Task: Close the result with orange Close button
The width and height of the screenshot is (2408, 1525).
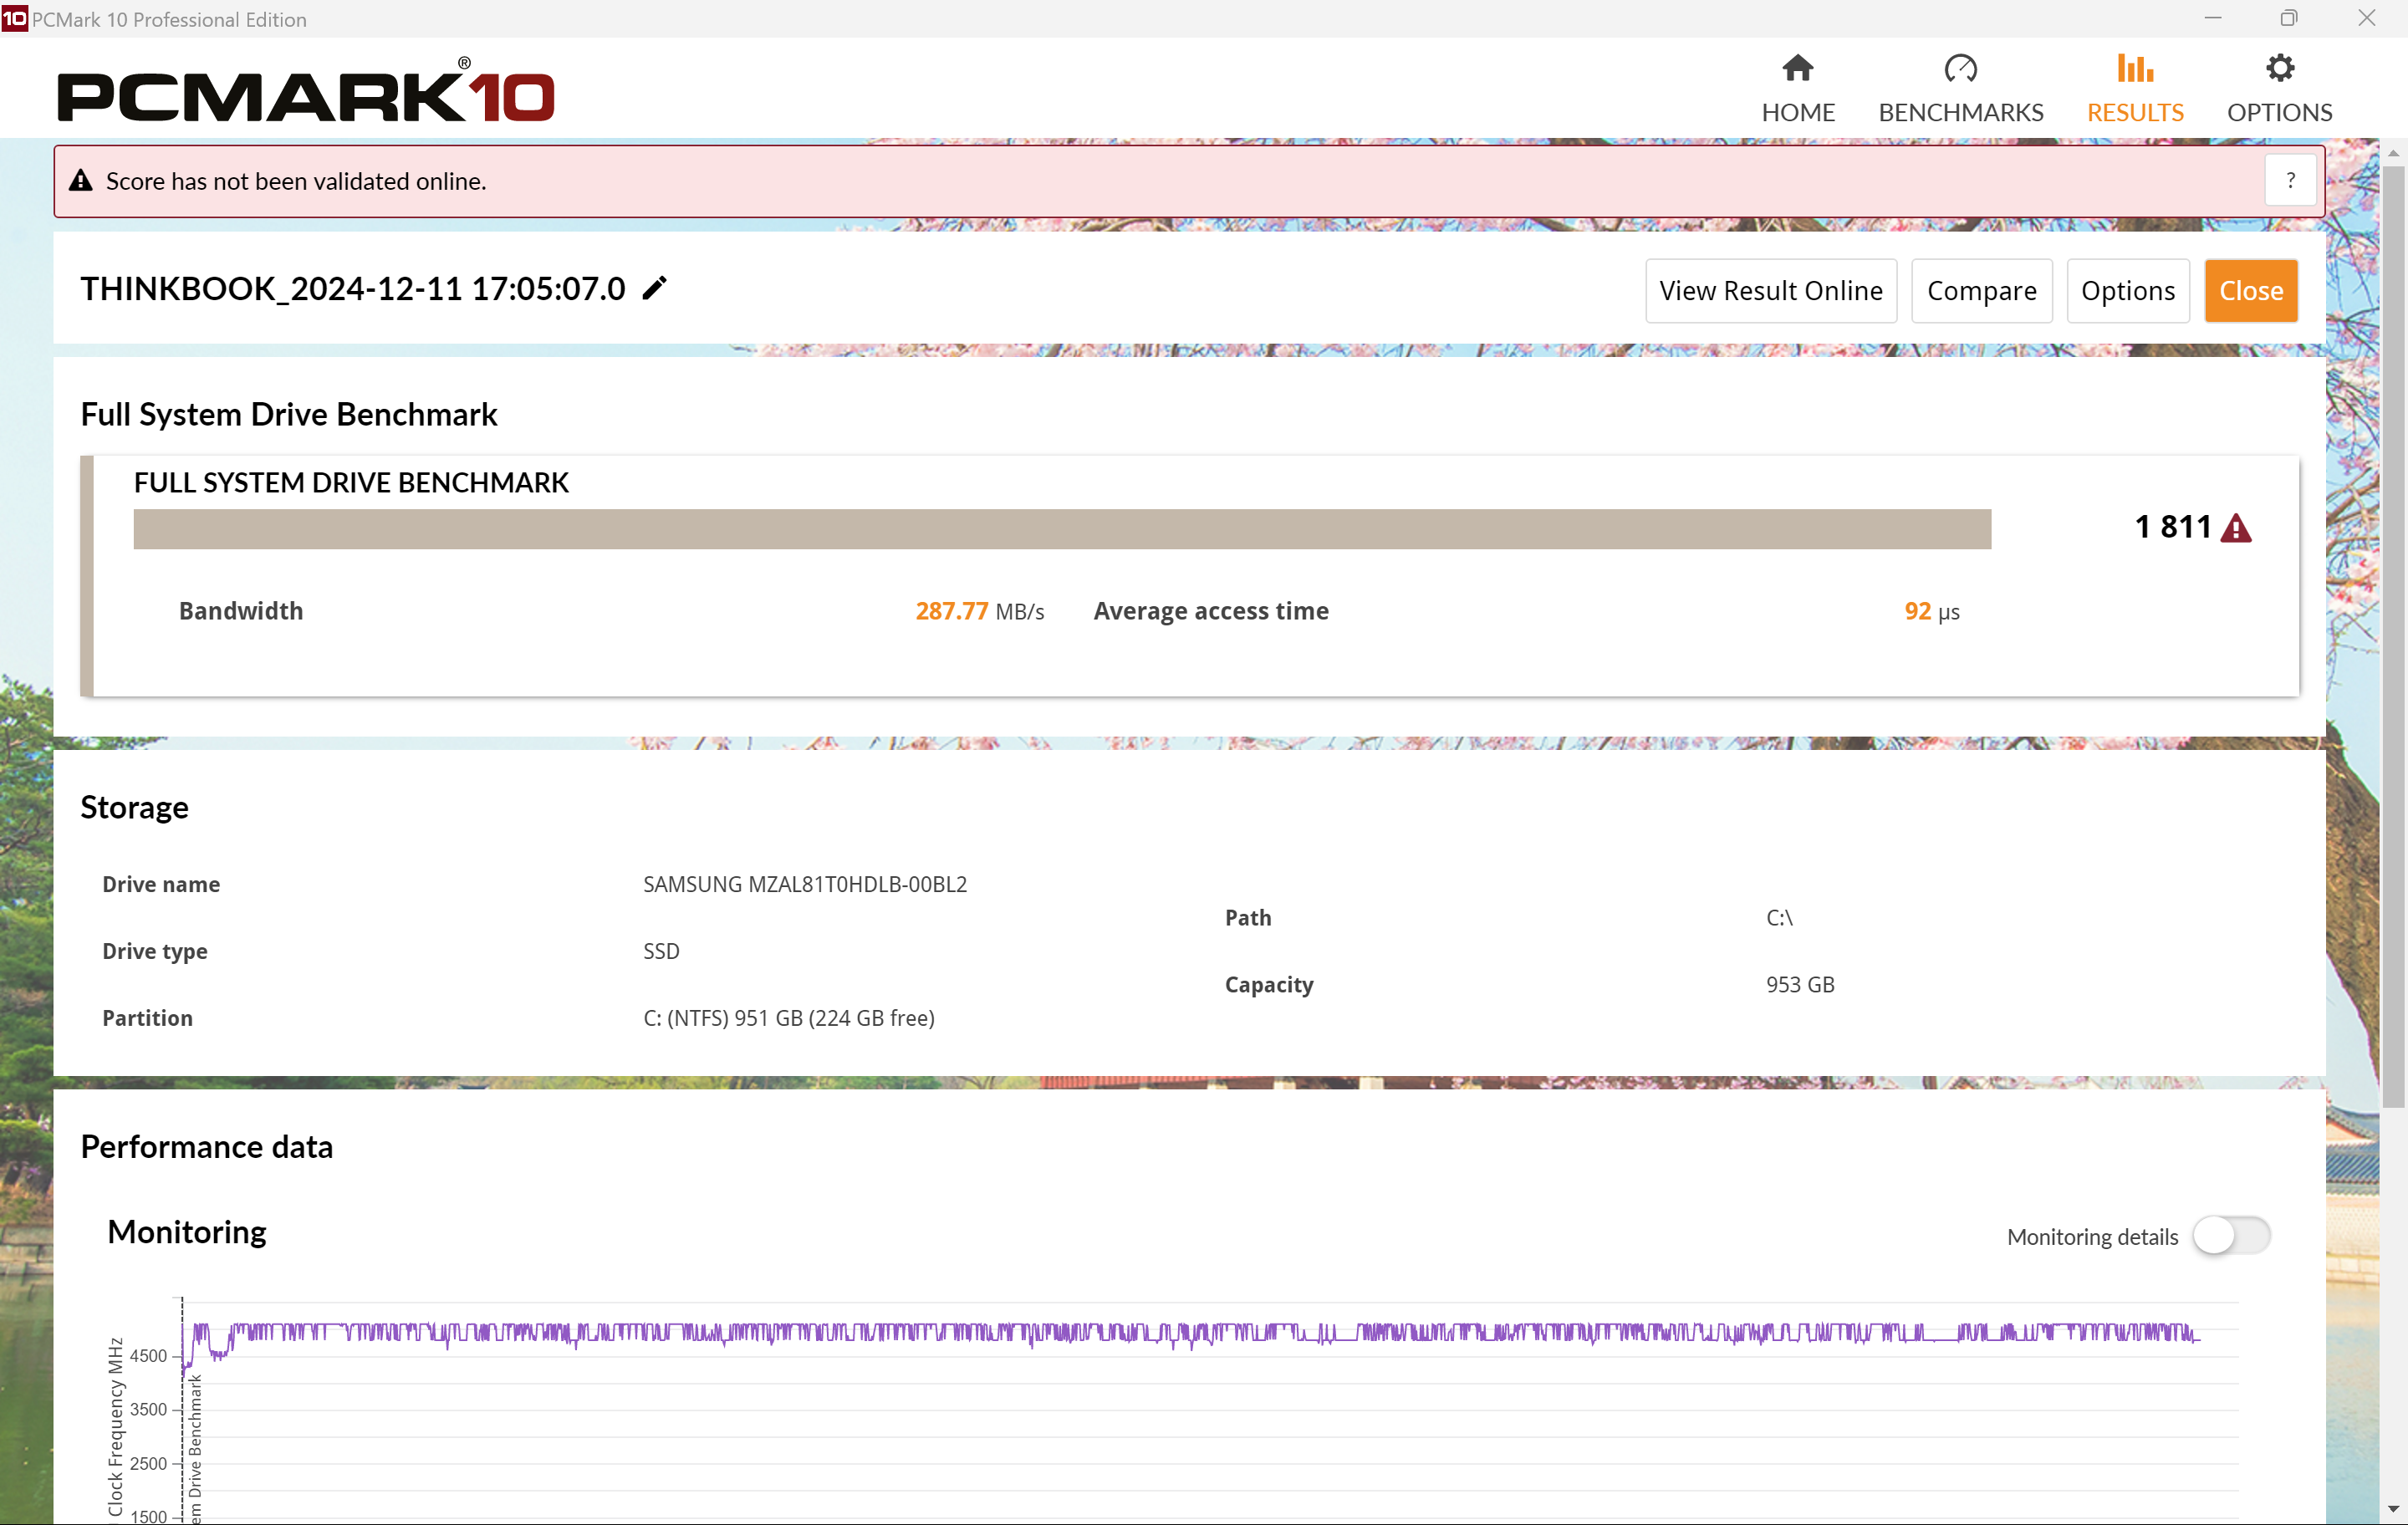Action: point(2250,291)
